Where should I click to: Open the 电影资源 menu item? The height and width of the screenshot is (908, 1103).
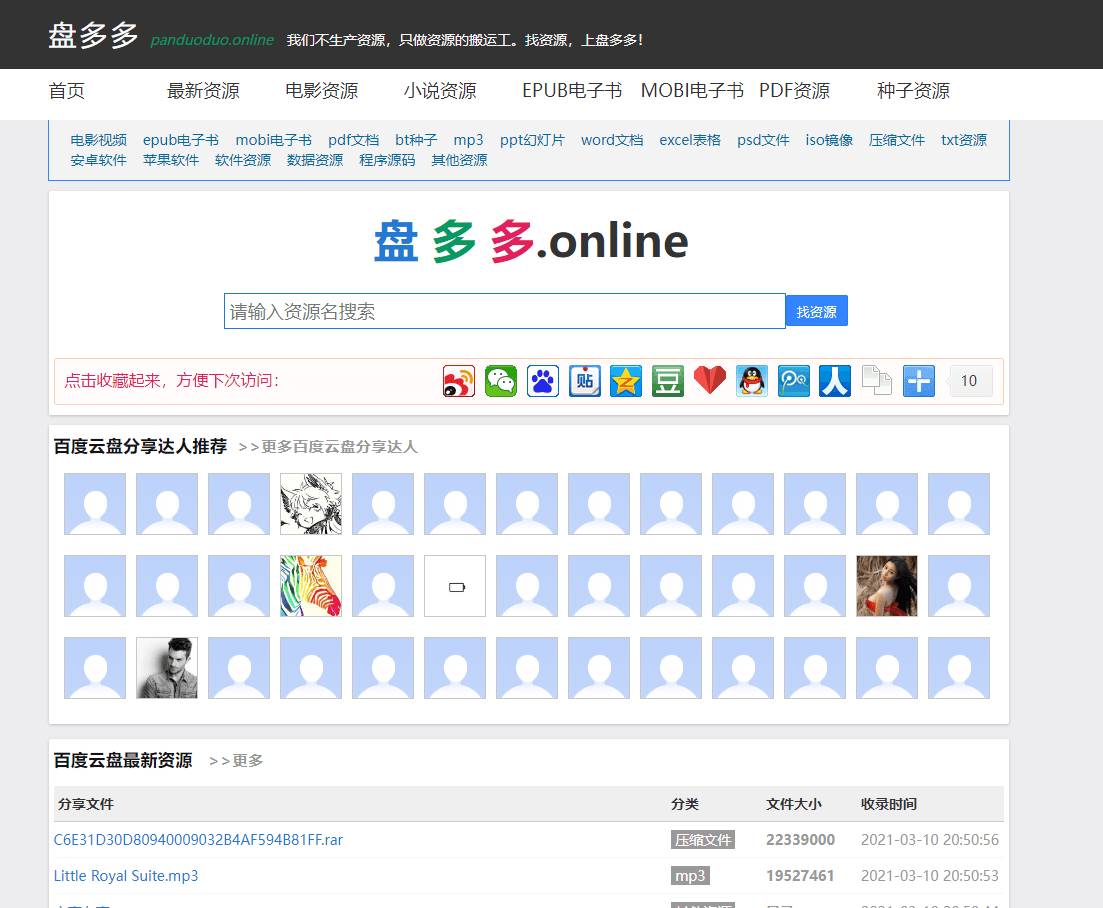click(321, 92)
